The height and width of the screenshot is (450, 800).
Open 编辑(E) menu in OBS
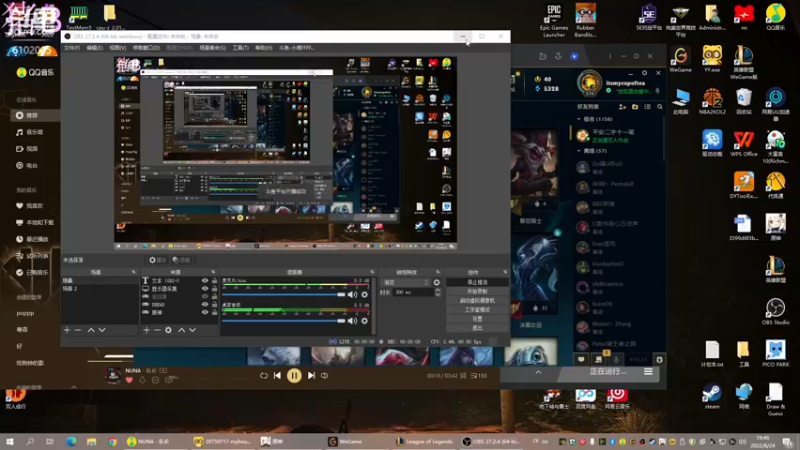coord(94,48)
